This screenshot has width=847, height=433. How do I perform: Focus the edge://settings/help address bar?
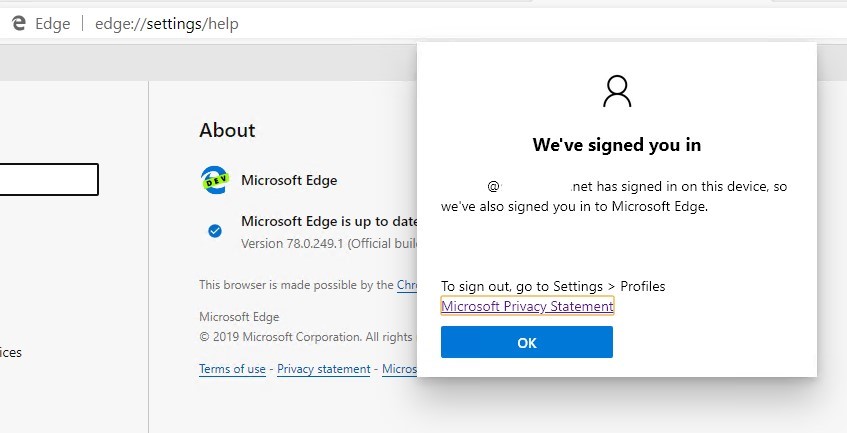(166, 24)
